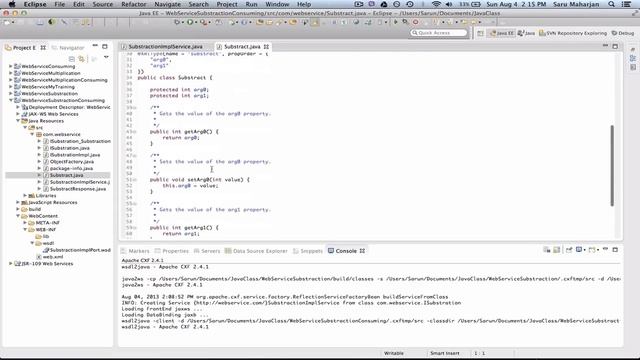
Task: Switch to the Markers tab
Action: [135, 251]
